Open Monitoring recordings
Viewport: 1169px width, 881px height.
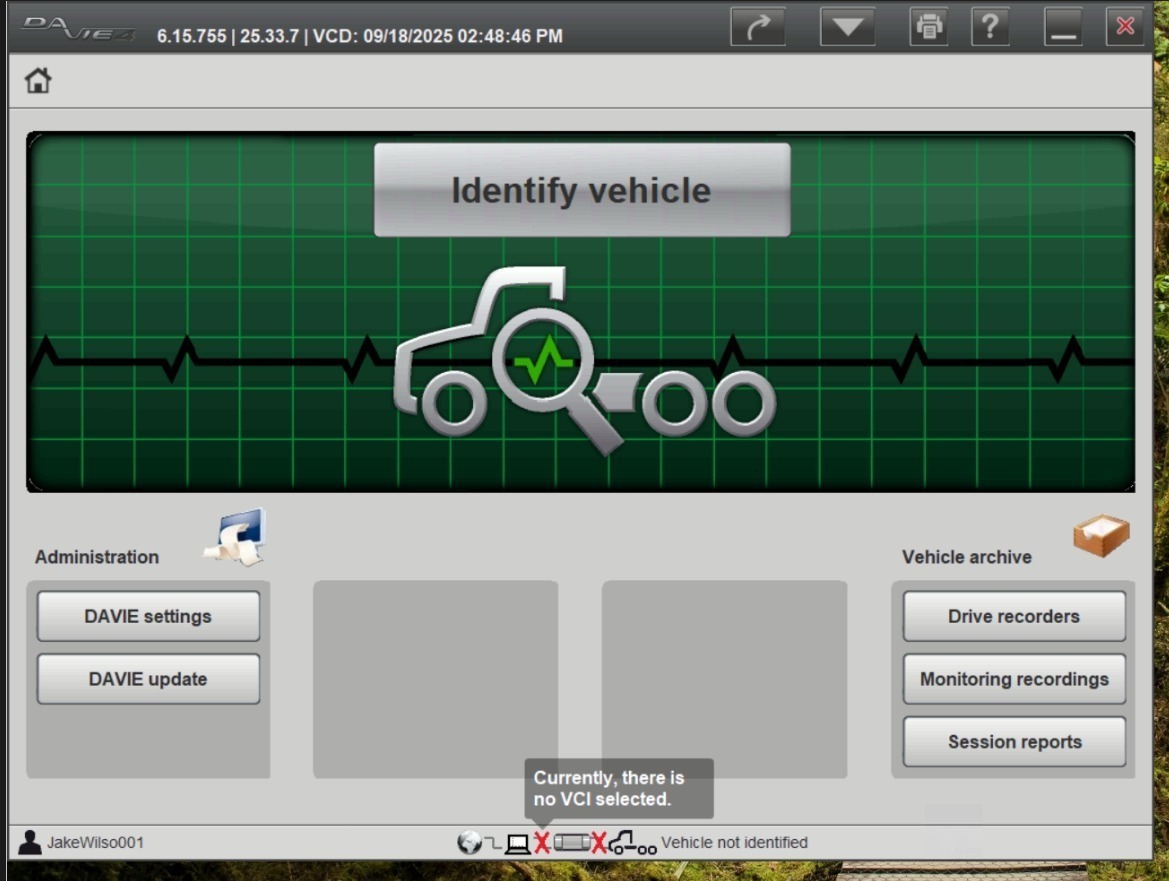point(1014,679)
